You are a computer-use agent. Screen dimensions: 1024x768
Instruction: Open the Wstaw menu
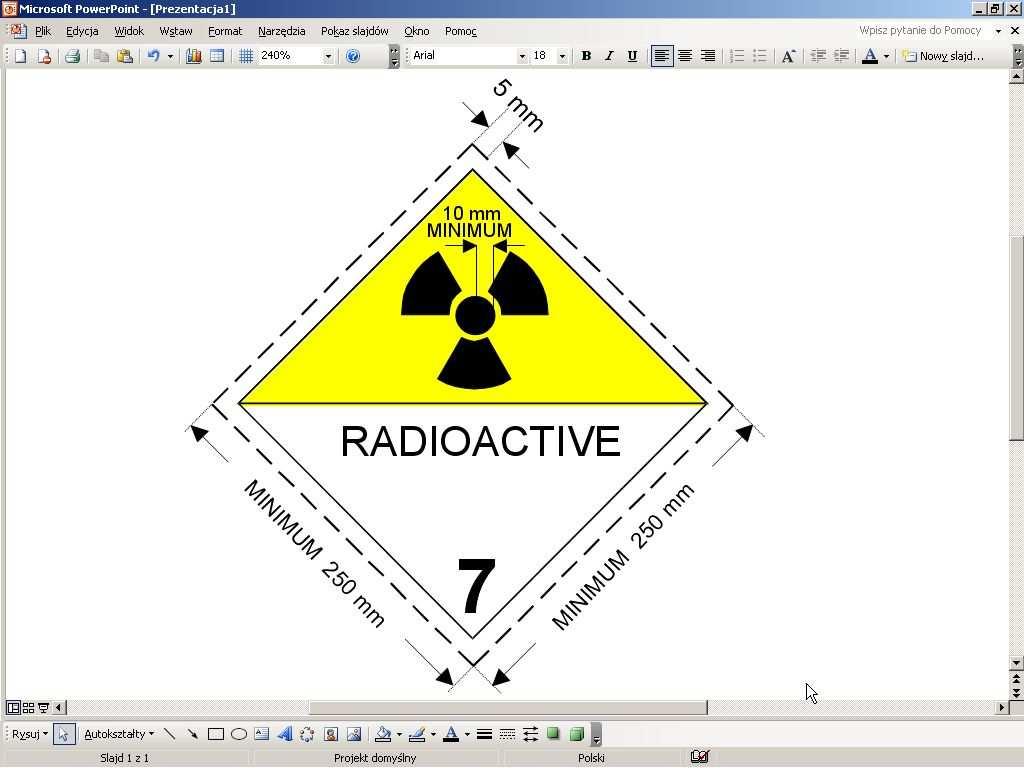176,31
